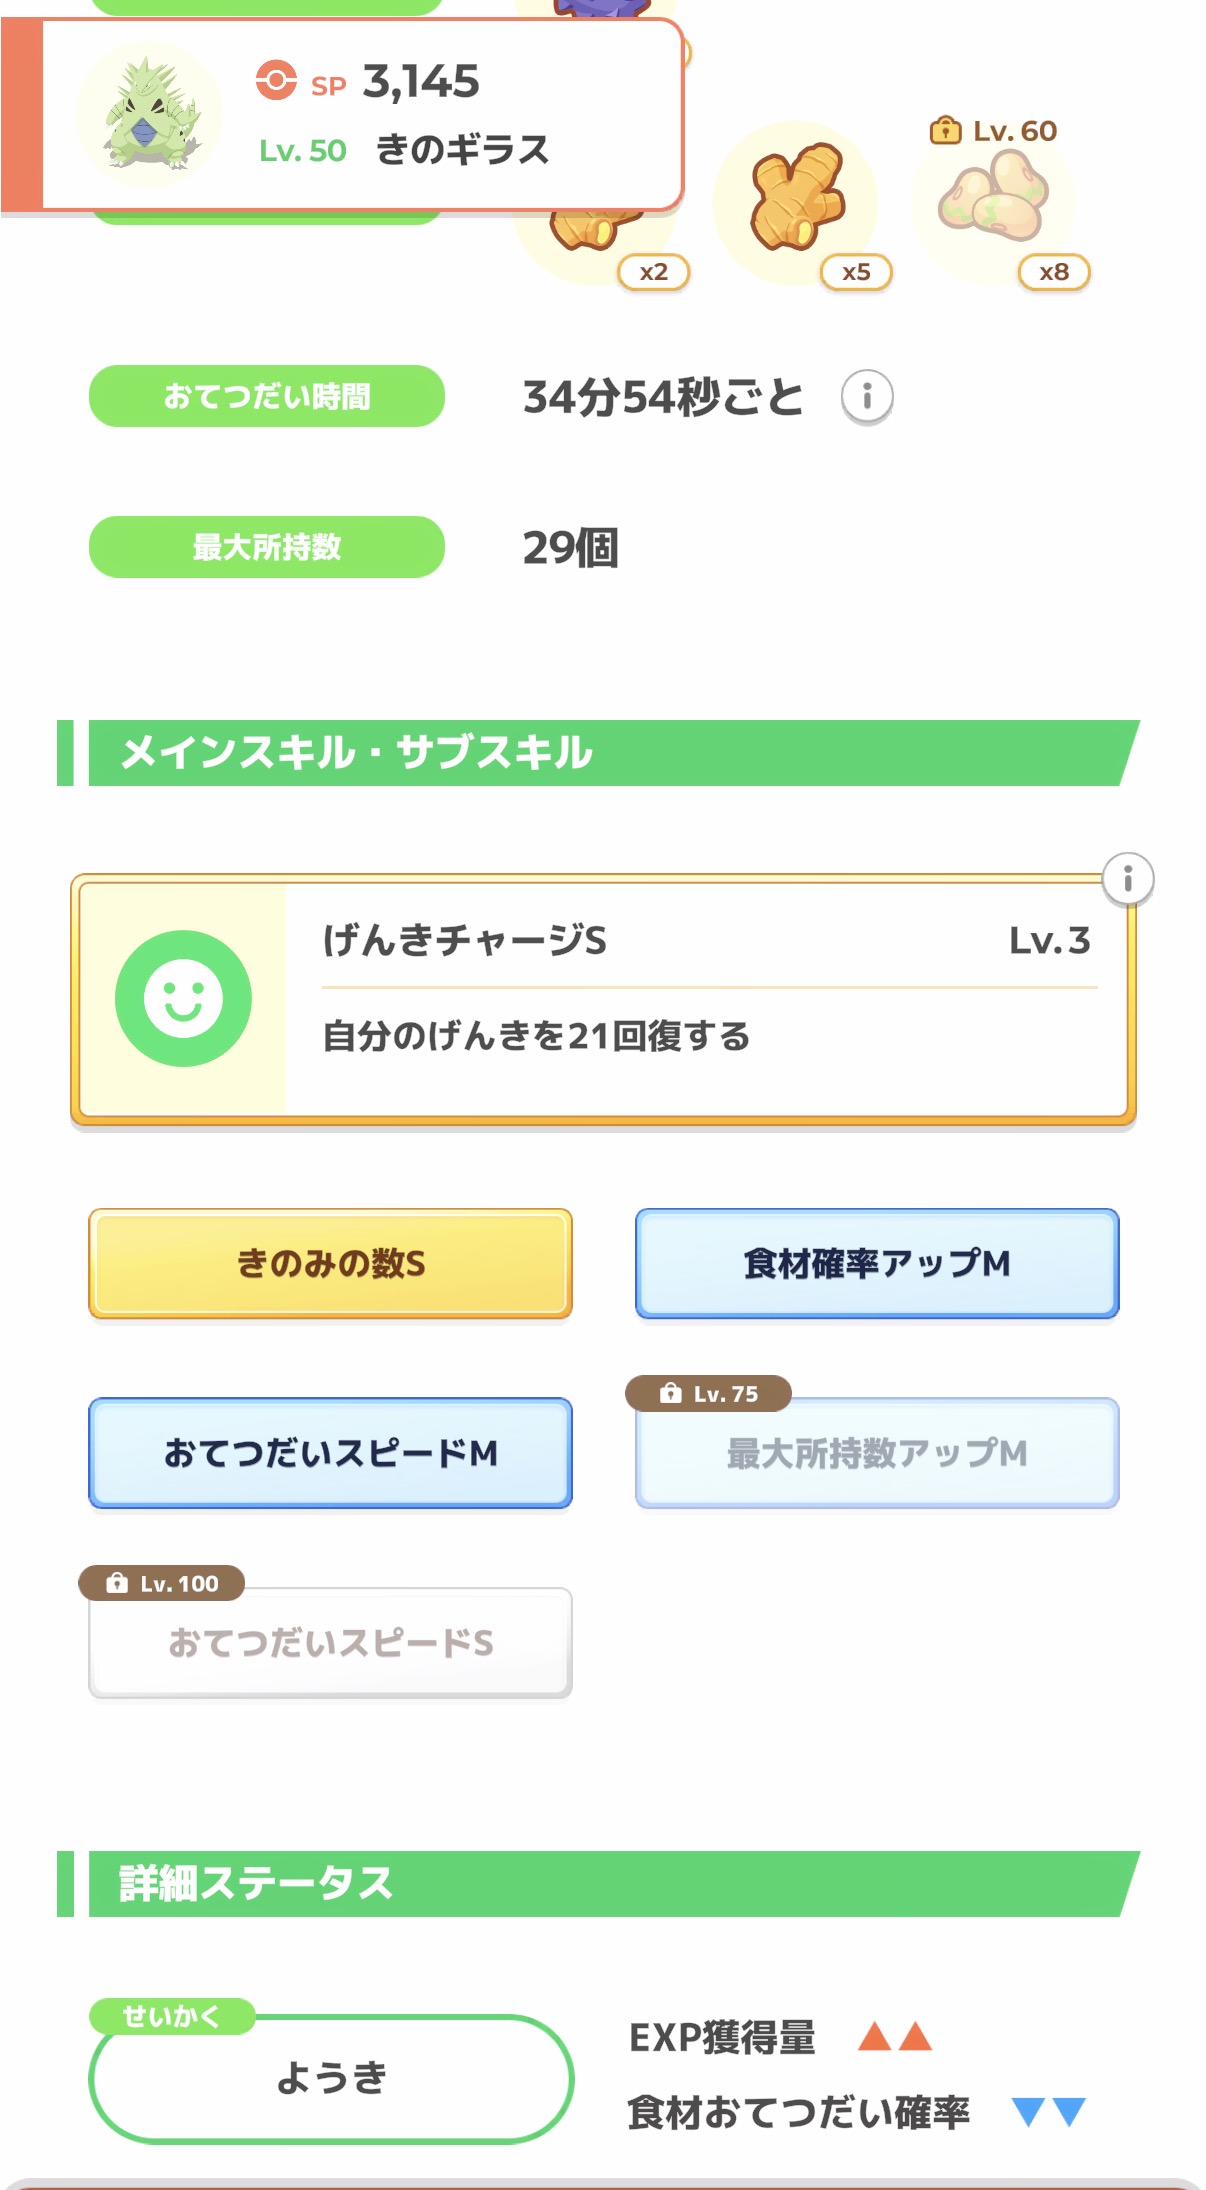Tap the Lv. 100 lock badge
The height and width of the screenshot is (2190, 1206).
[162, 1583]
